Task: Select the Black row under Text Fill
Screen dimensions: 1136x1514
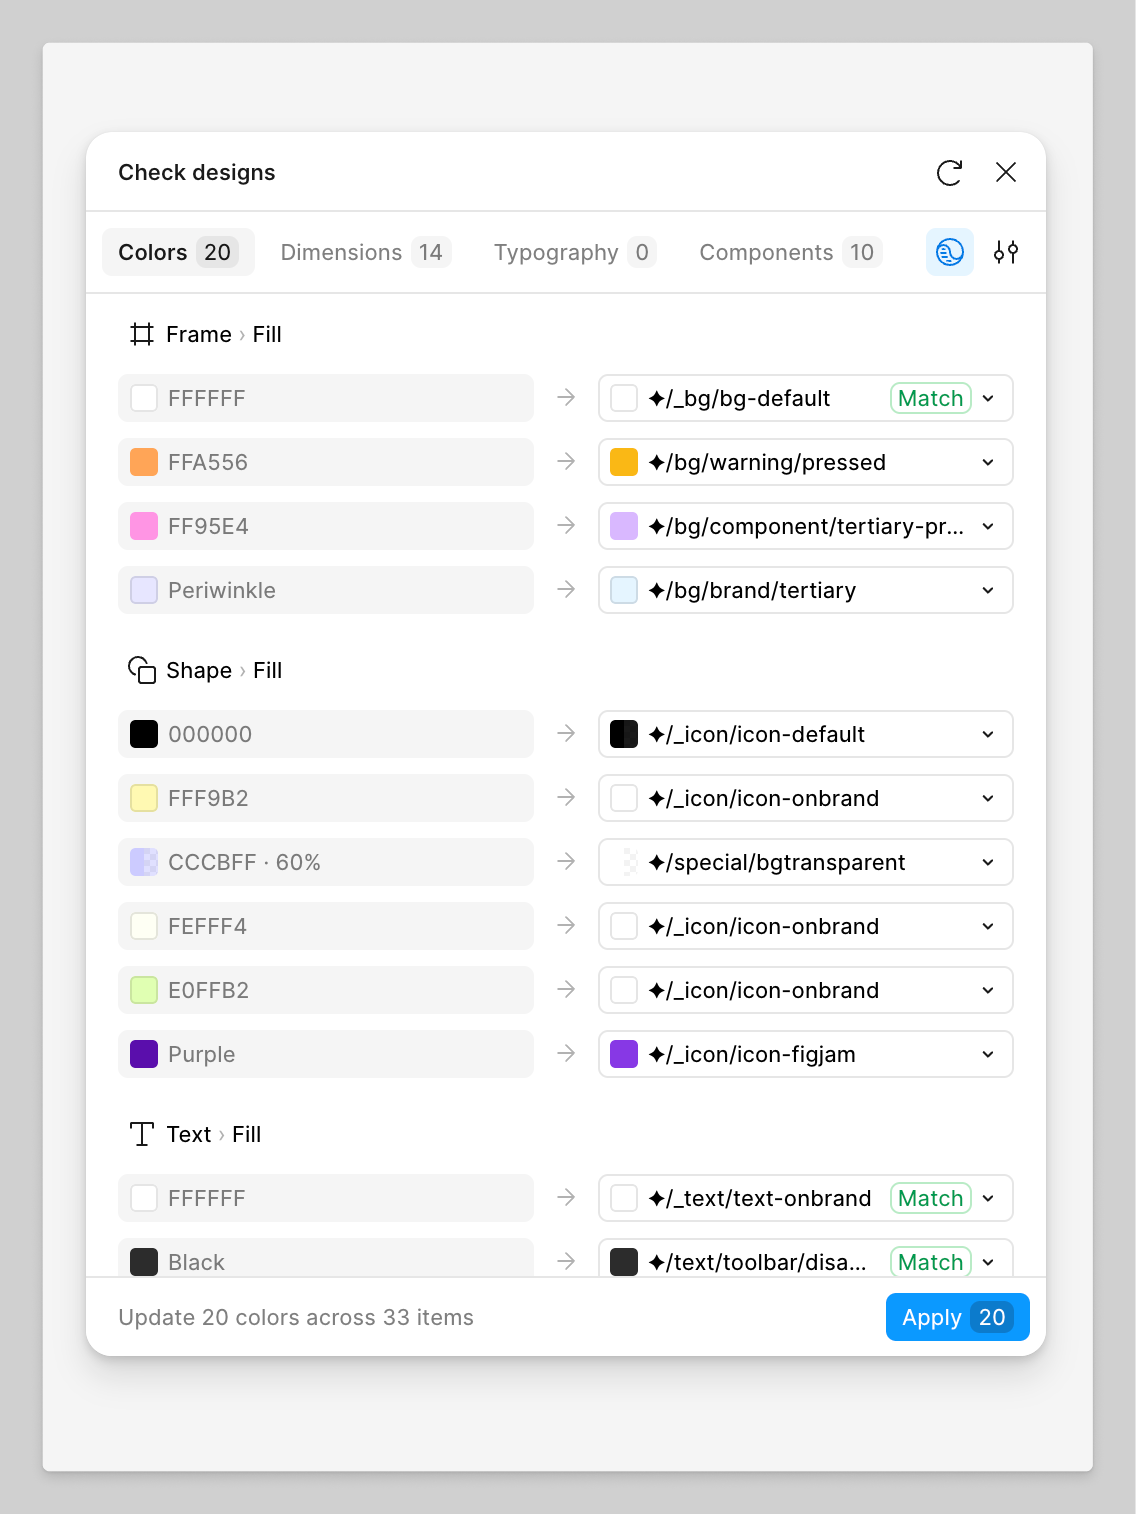Action: 326,1258
